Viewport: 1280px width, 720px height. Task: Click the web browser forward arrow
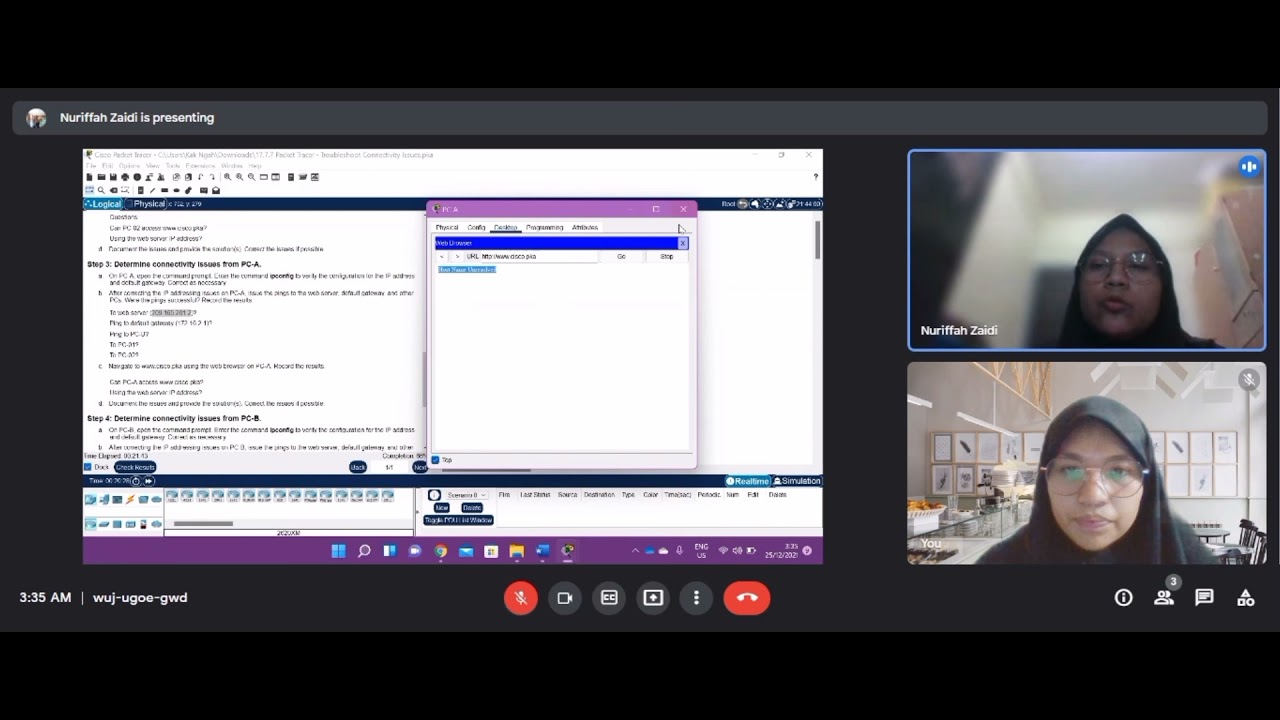tap(457, 257)
